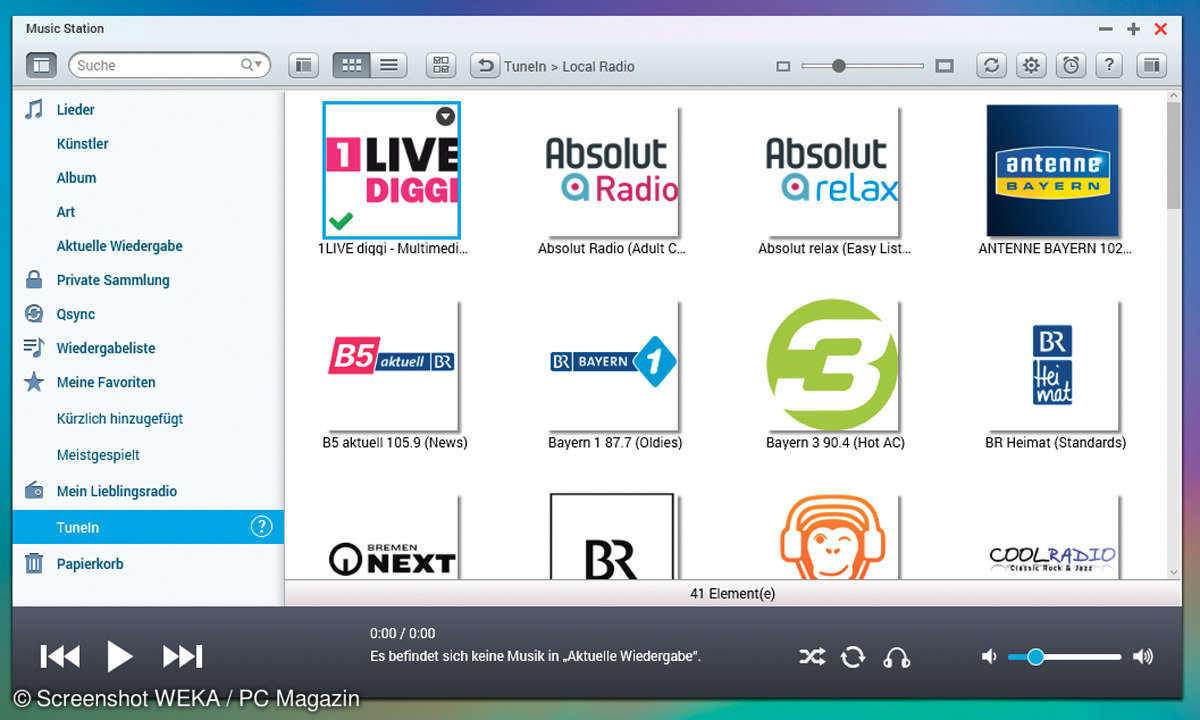This screenshot has width=1200, height=720.
Task: Open the headphones output selector
Action: [896, 657]
